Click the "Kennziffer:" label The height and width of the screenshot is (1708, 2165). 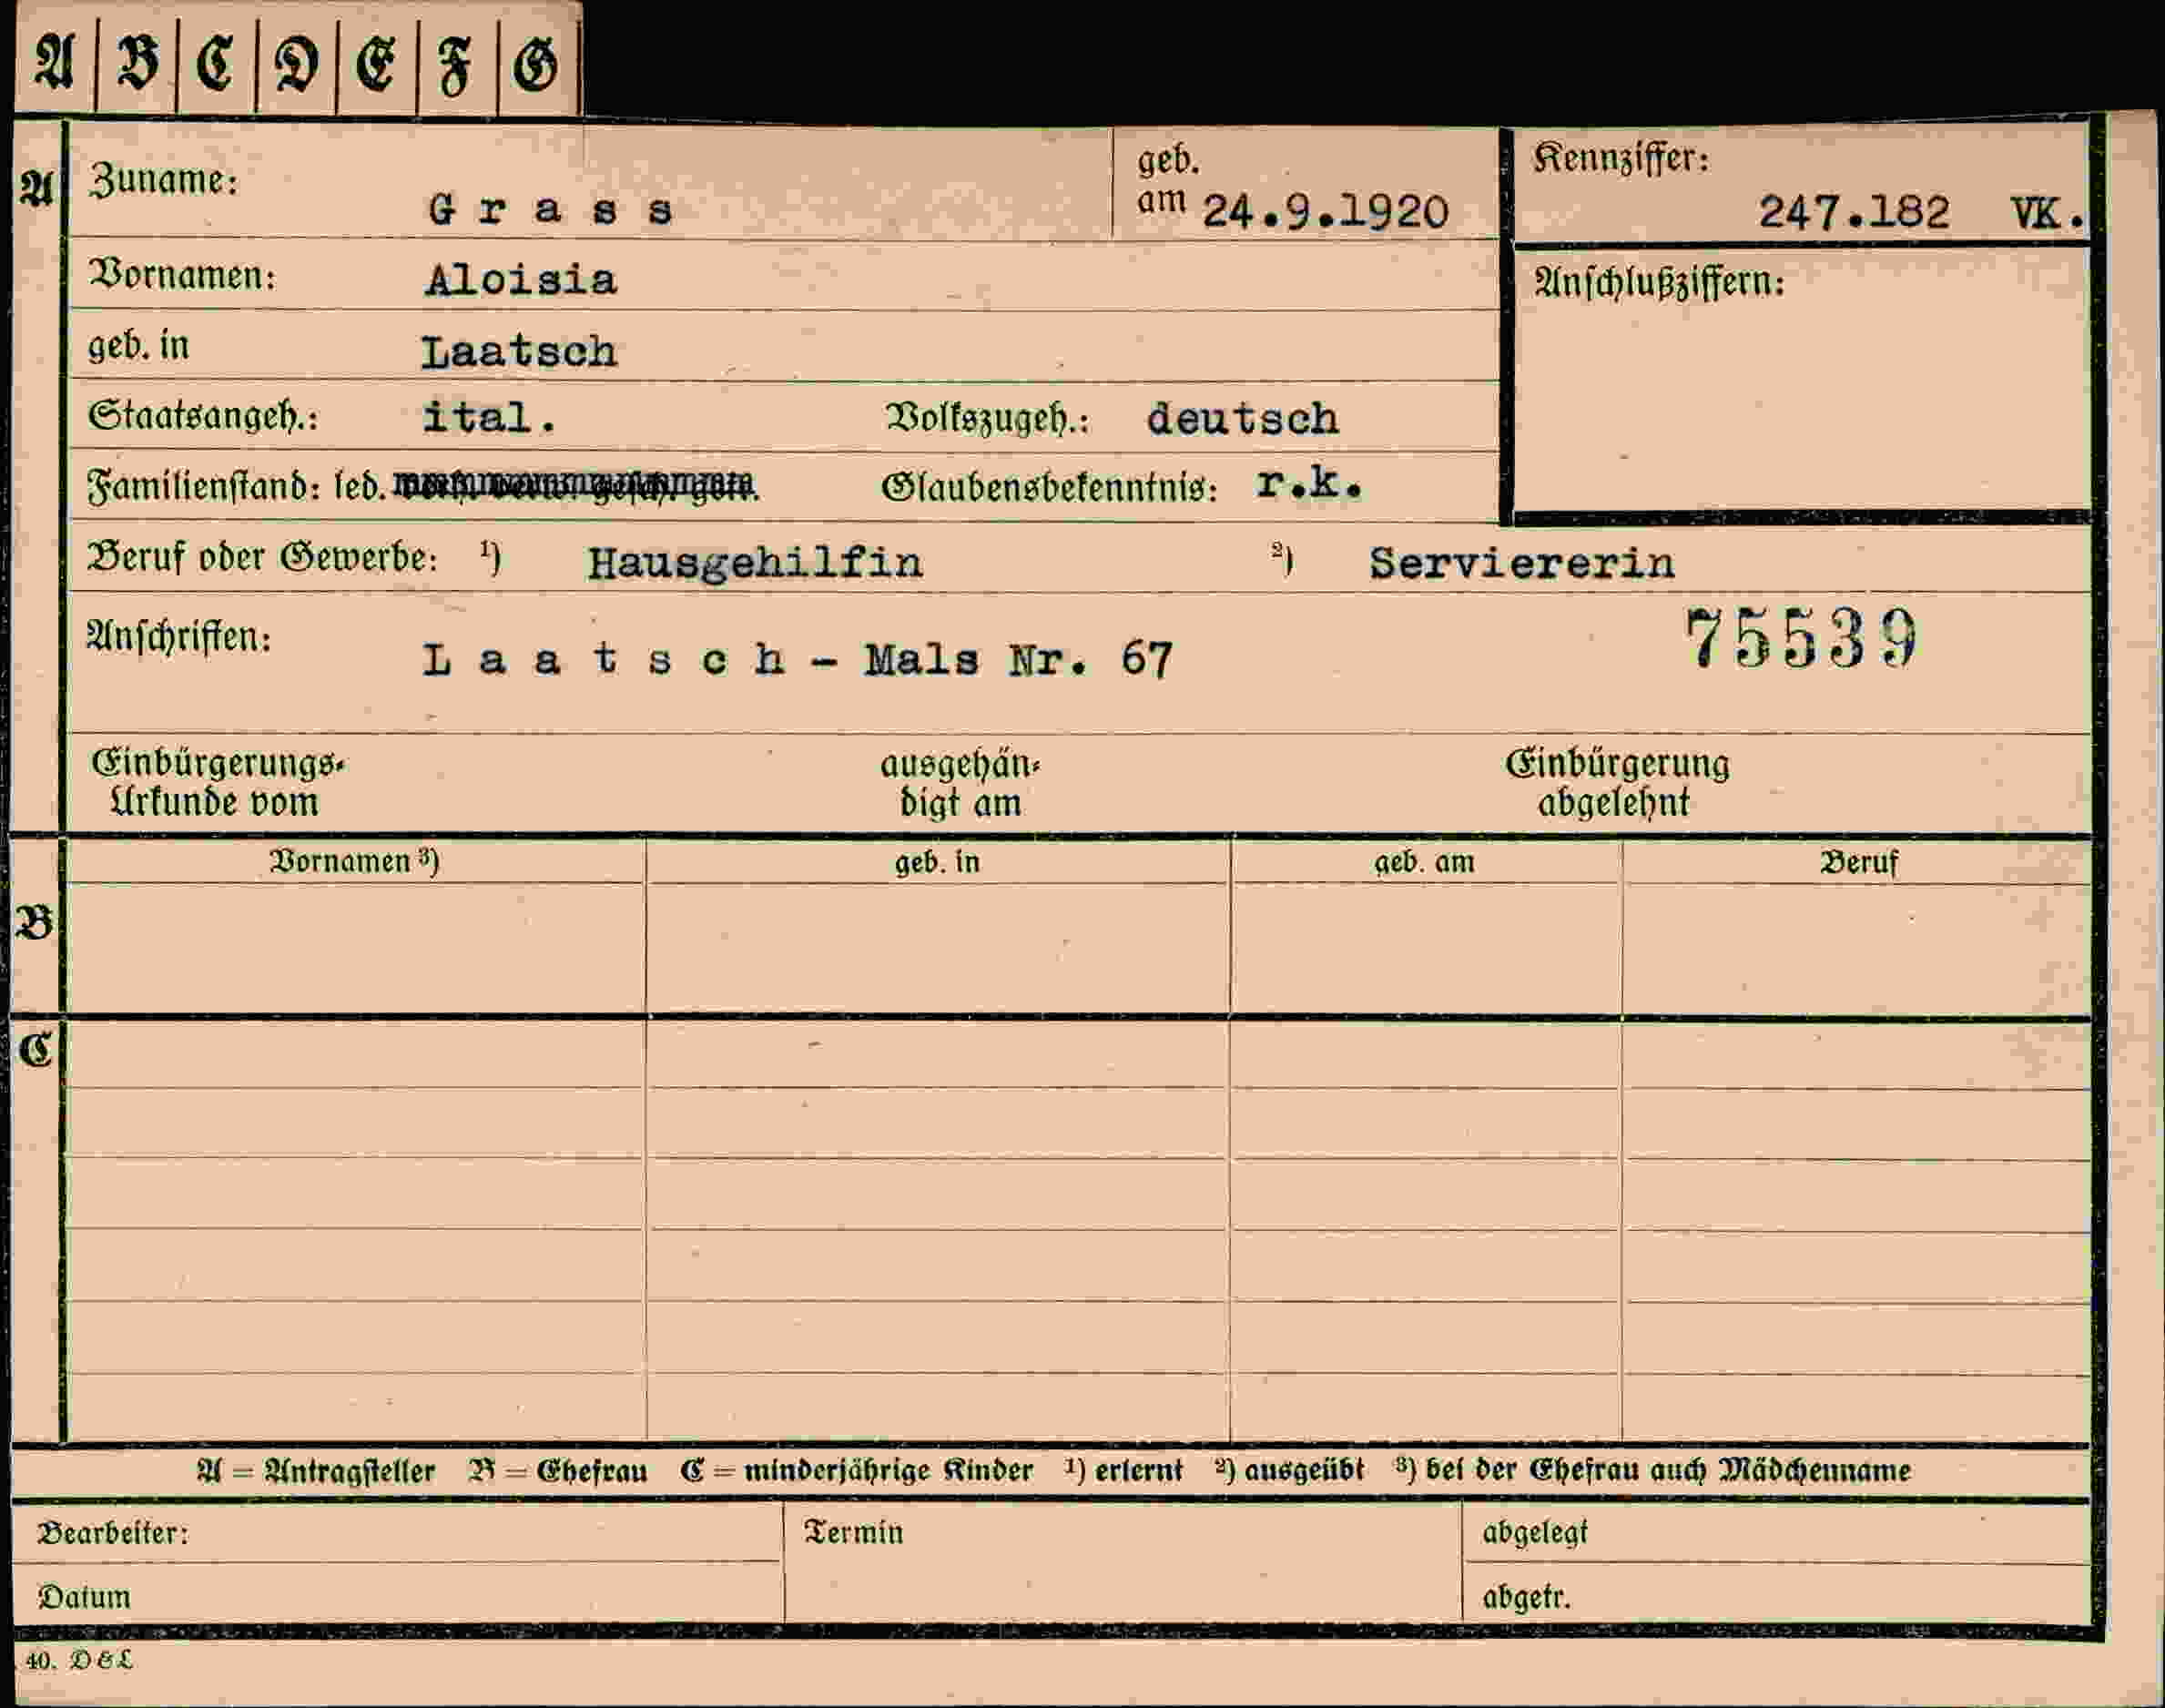(1620, 159)
